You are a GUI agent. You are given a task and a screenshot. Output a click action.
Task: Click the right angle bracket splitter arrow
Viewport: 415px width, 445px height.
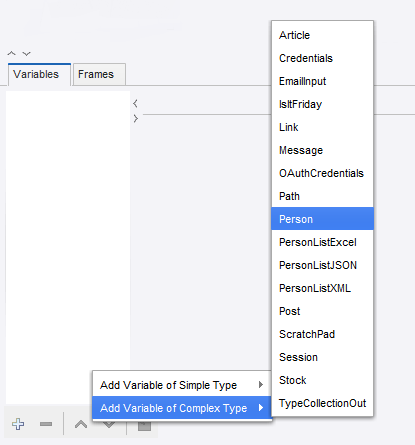click(136, 119)
